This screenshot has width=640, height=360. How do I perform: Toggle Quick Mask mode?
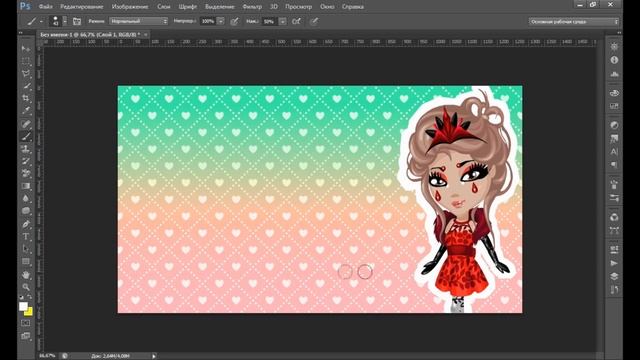[x=26, y=323]
